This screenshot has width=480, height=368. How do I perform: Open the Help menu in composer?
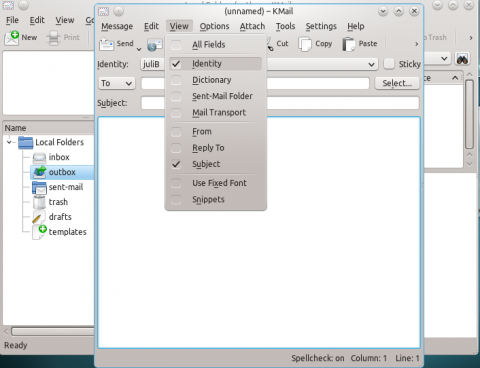click(x=356, y=26)
